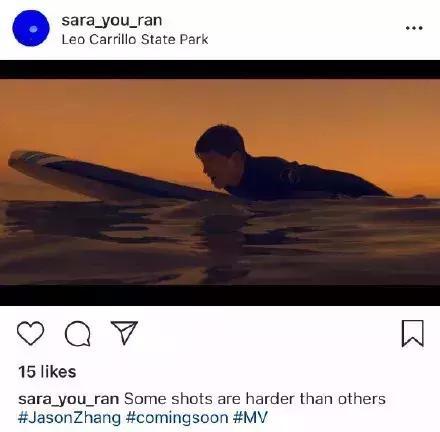Open the Leo Carrillo State Park location

[x=135, y=39]
